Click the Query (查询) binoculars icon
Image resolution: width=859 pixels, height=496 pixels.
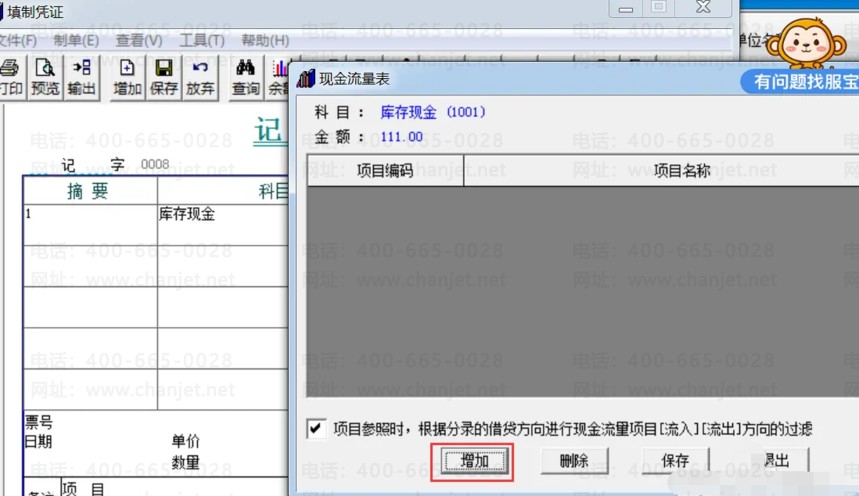click(245, 77)
